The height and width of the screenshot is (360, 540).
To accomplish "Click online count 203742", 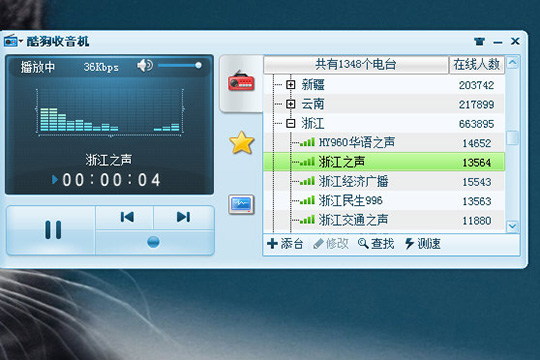I will pos(476,85).
